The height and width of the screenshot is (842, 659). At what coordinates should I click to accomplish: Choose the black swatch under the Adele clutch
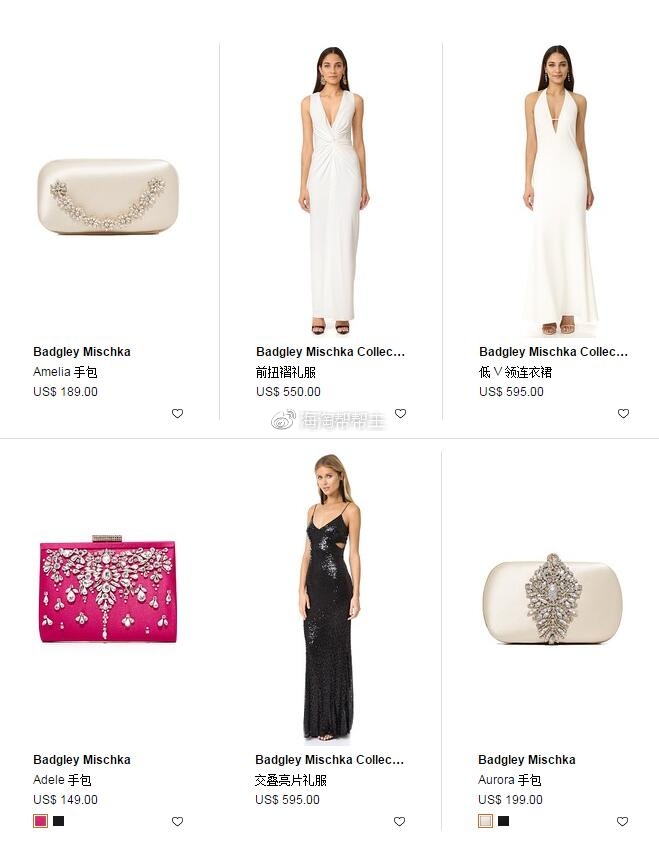pyautogui.click(x=59, y=821)
